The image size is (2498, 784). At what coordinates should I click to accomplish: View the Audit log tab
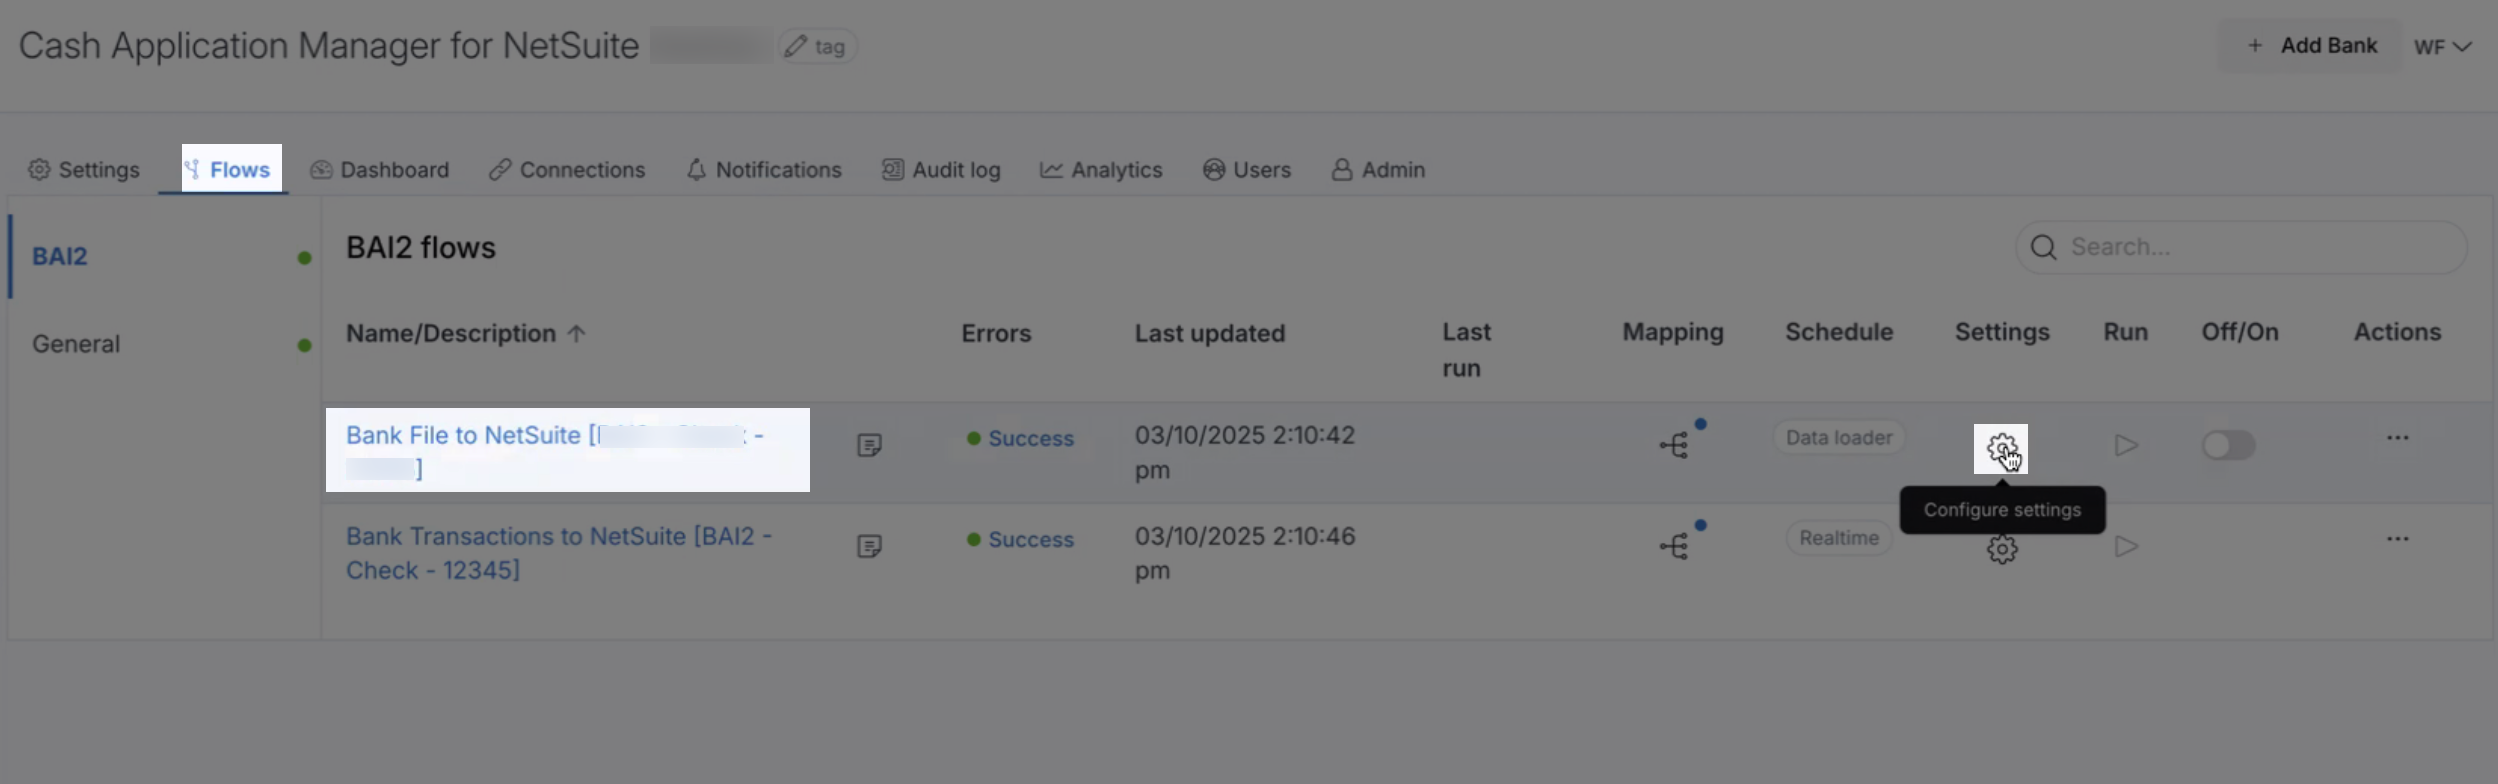click(x=941, y=170)
